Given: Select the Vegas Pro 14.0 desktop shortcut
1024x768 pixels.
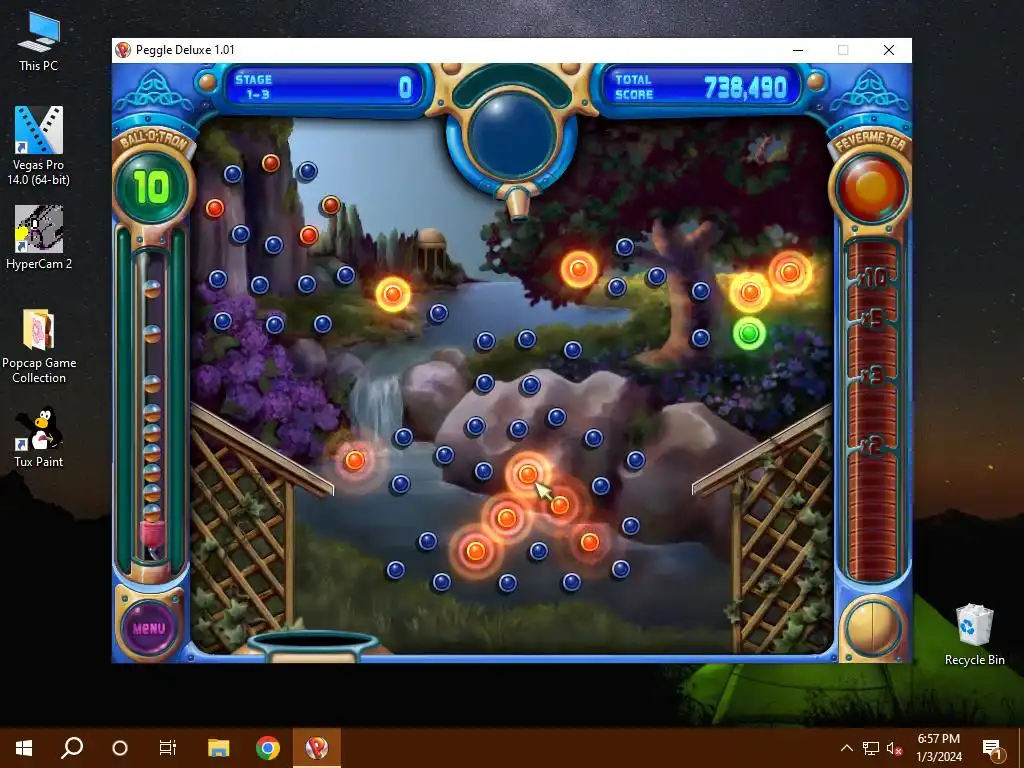Looking at the screenshot, I should (39, 146).
